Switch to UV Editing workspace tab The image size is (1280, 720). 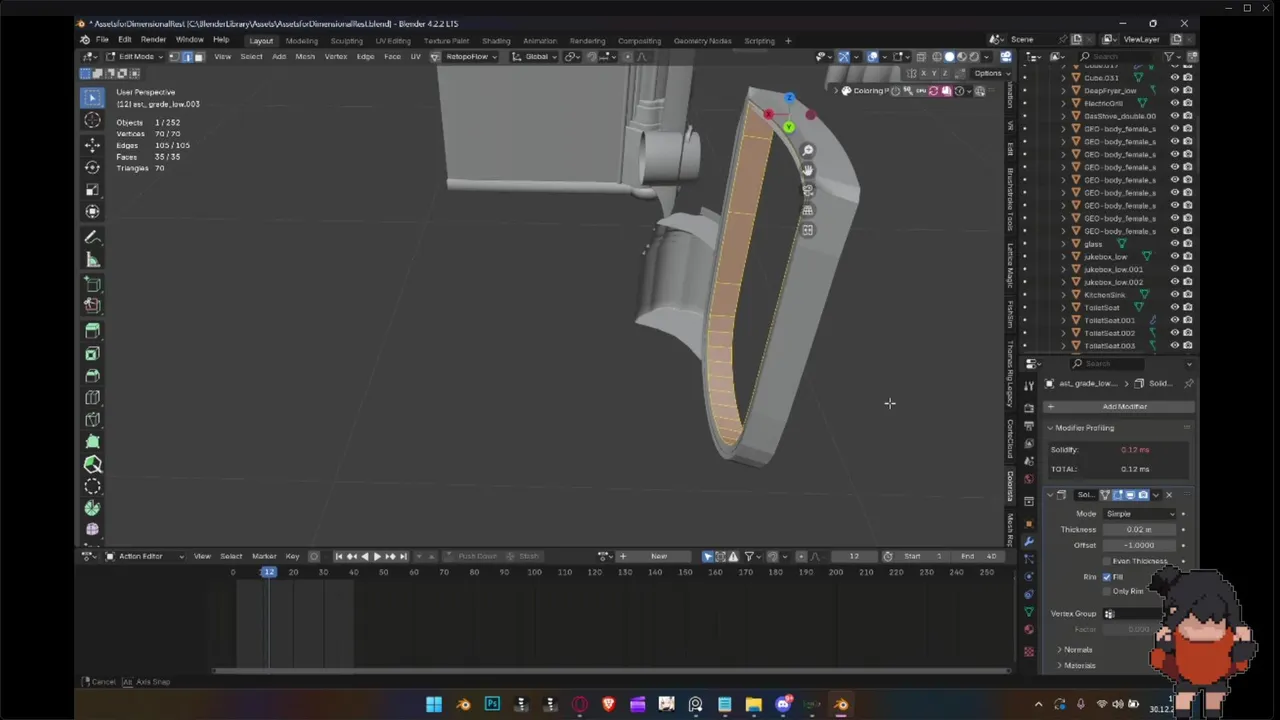392,41
